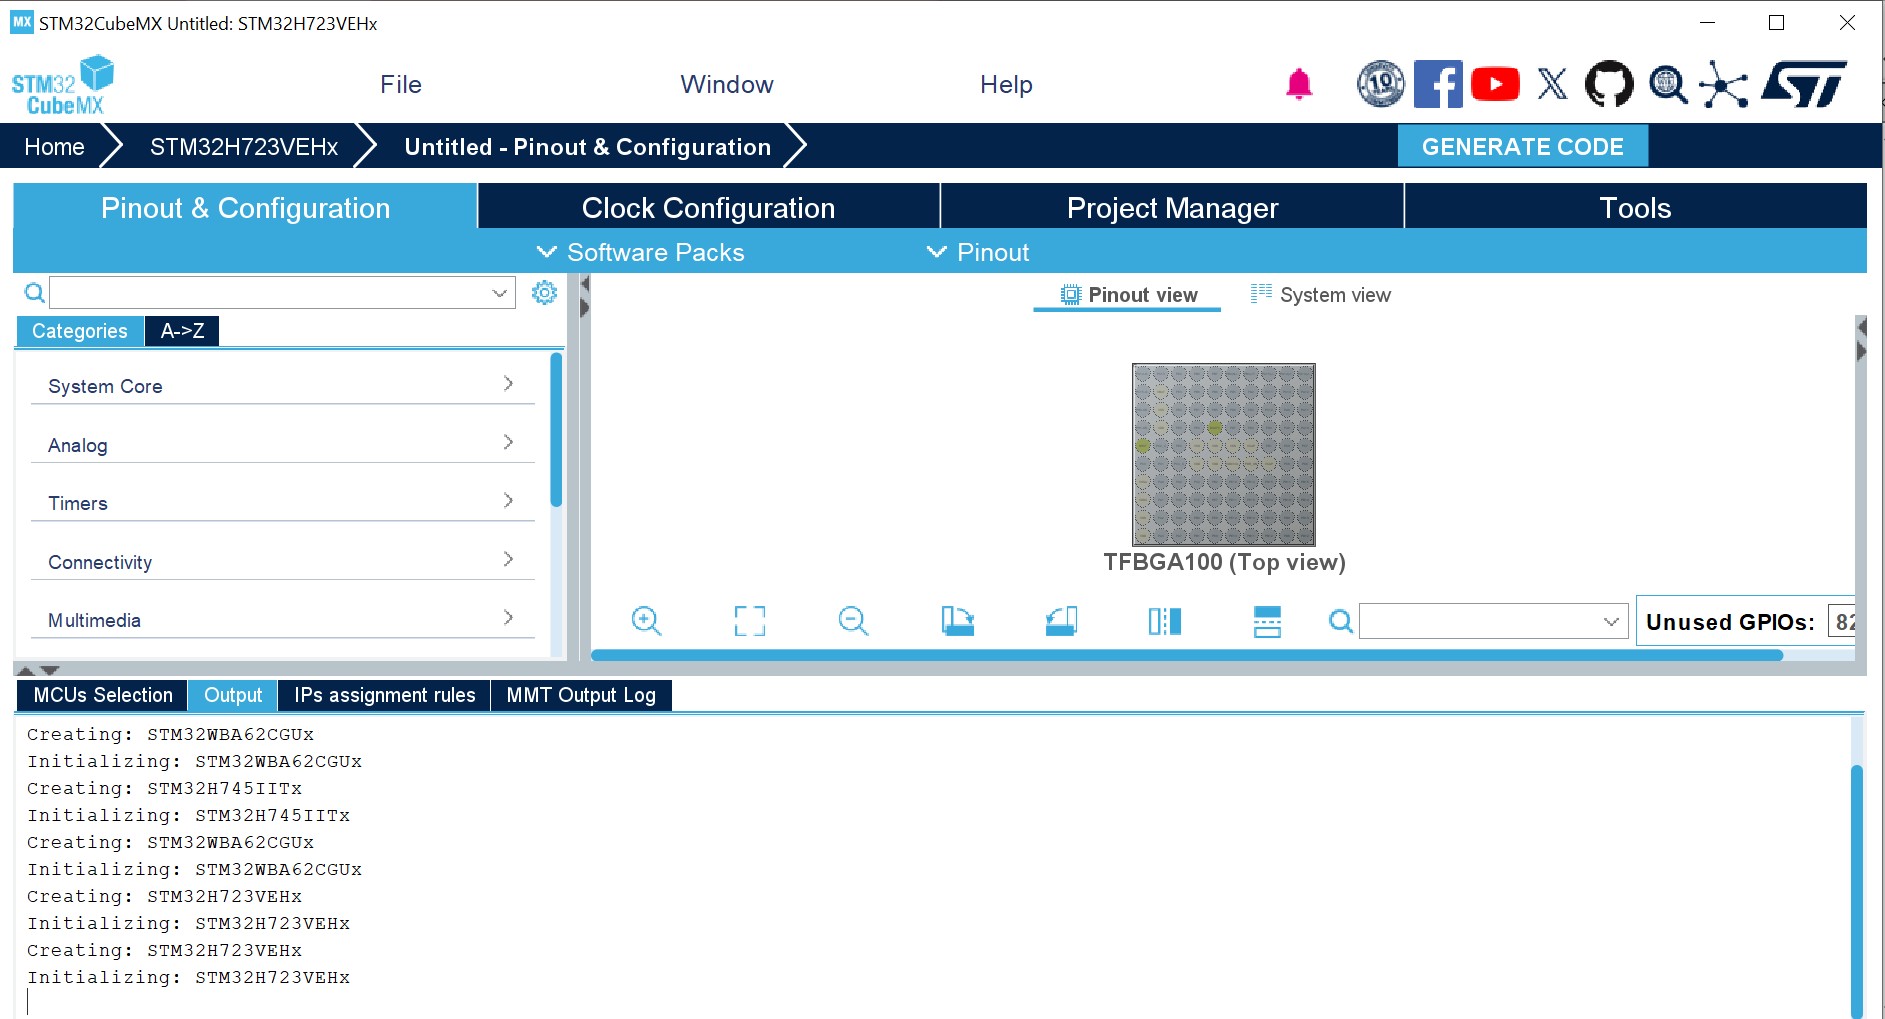Screen dimensions: 1885x1019
Task: Open the pin search combo box dropdown
Action: coord(1611,621)
